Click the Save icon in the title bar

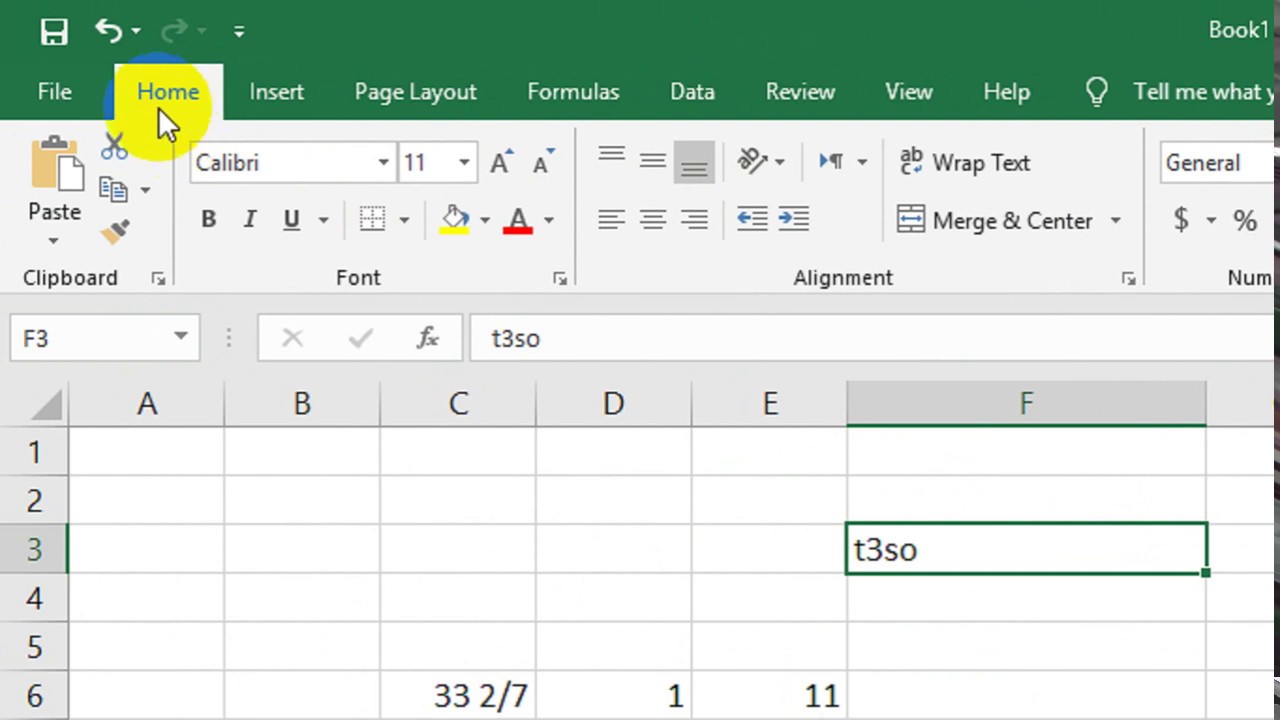point(54,31)
